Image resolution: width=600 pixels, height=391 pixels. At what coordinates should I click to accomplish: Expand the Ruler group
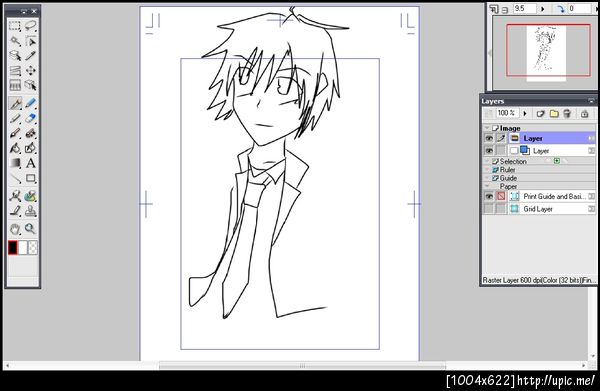click(x=487, y=169)
